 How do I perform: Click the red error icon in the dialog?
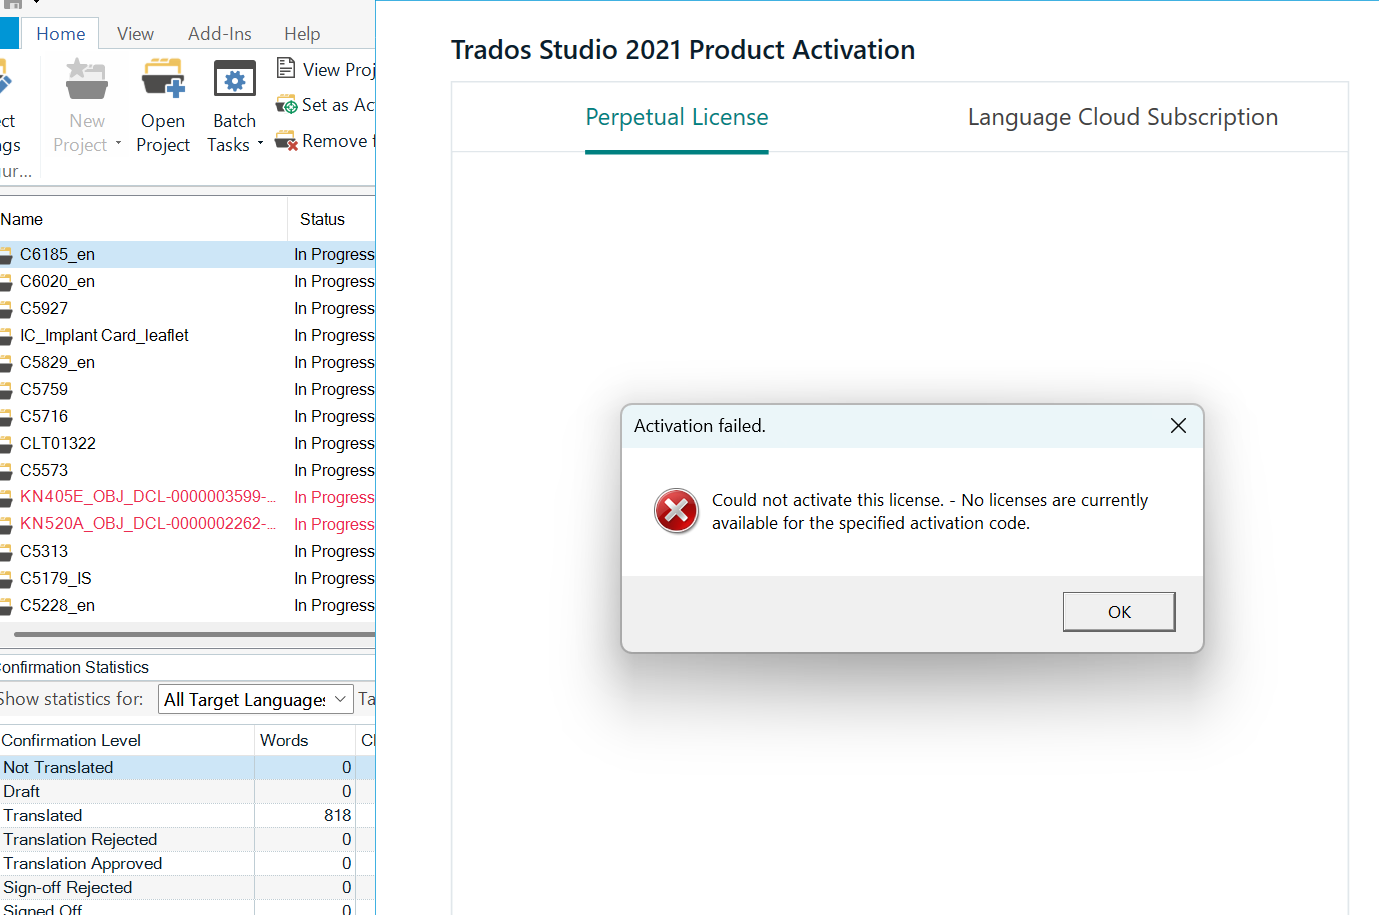(676, 511)
